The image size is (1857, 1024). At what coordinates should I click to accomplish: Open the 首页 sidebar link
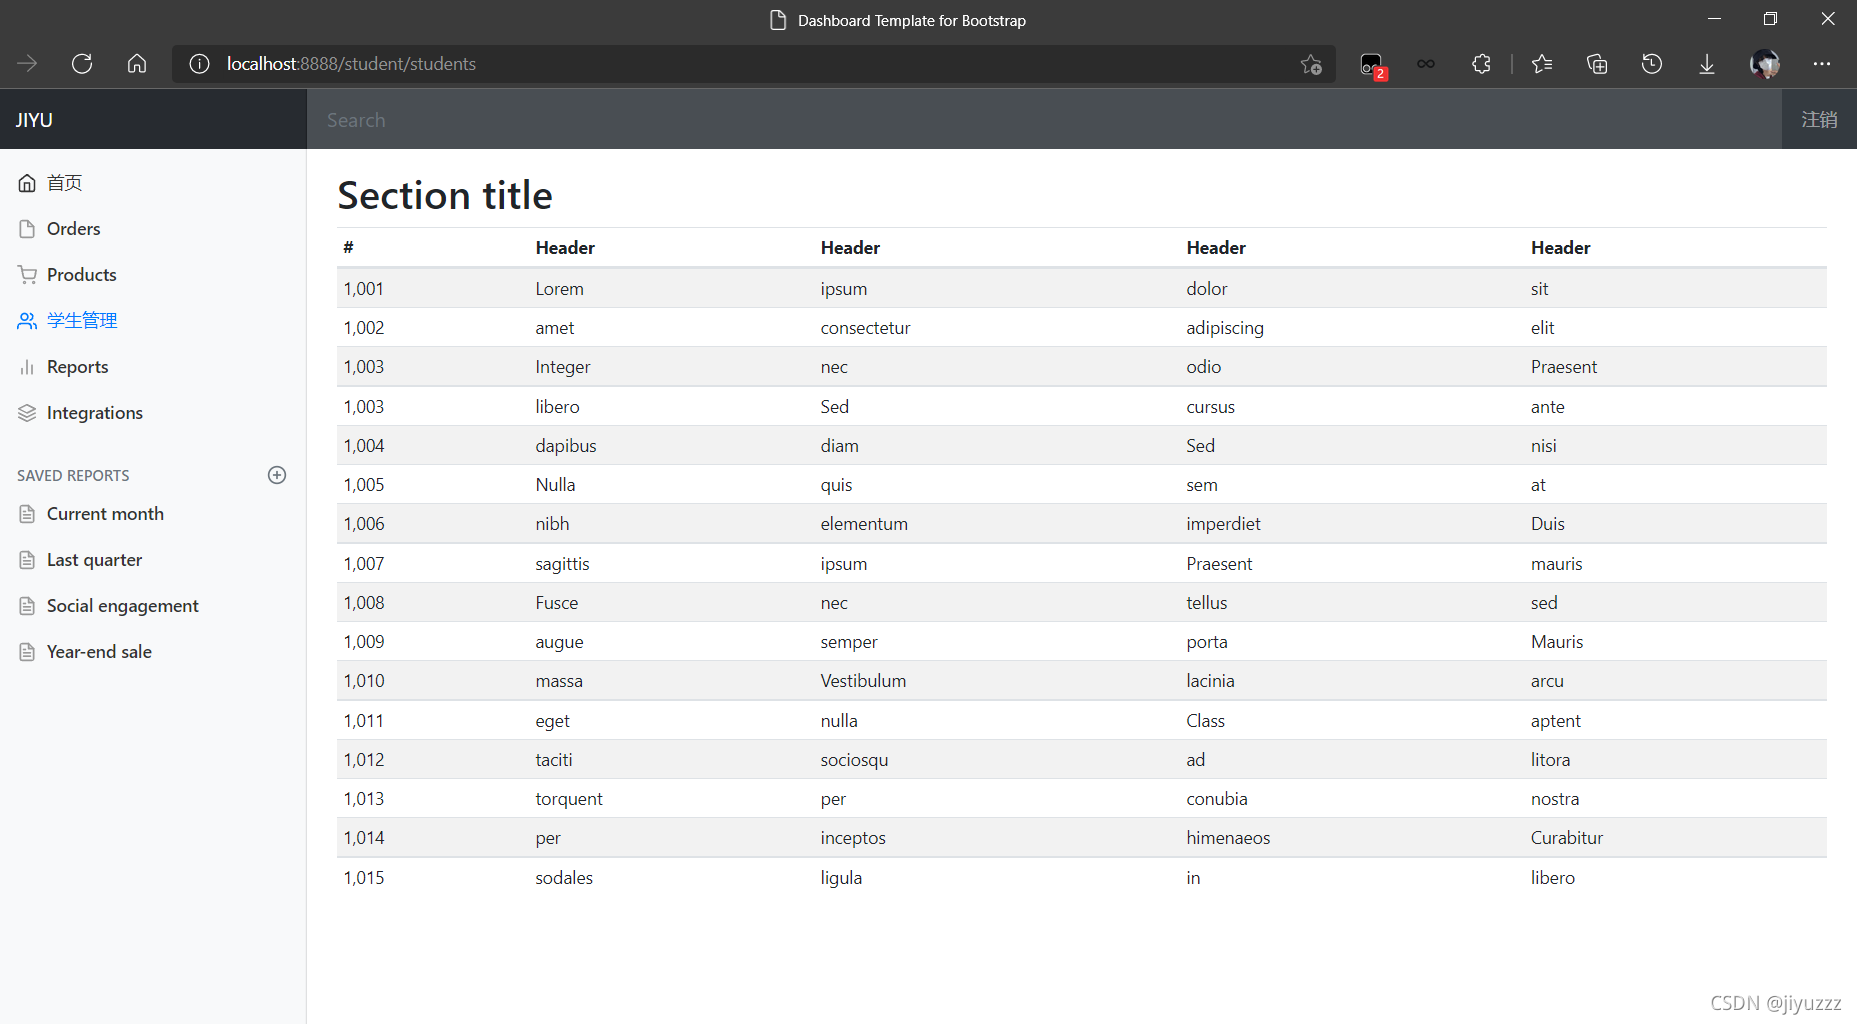point(65,183)
